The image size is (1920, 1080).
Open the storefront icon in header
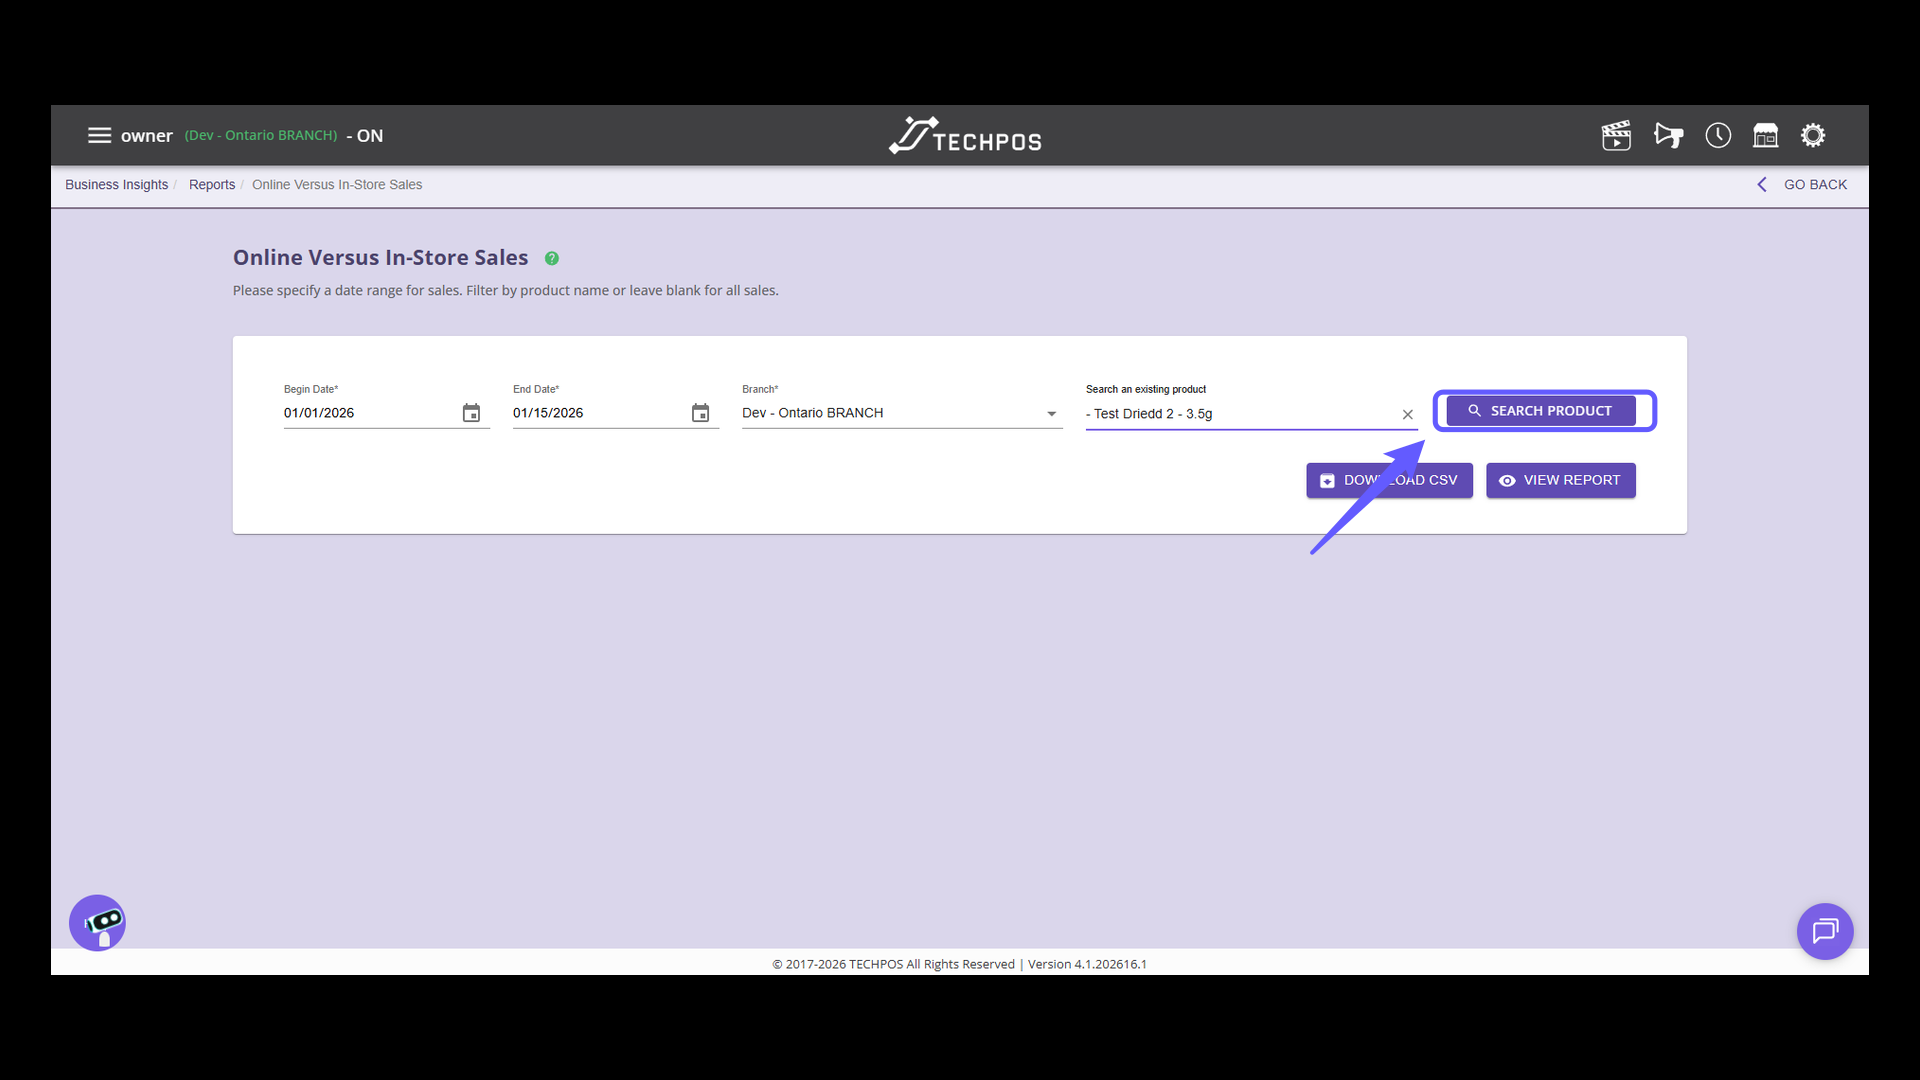pyautogui.click(x=1765, y=135)
